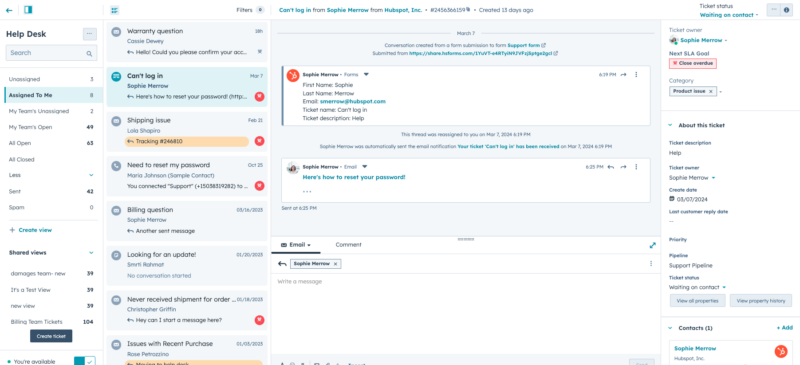Screen dimensions: 800x365
Task: Click the ticket info icon in header
Action: [786, 10]
